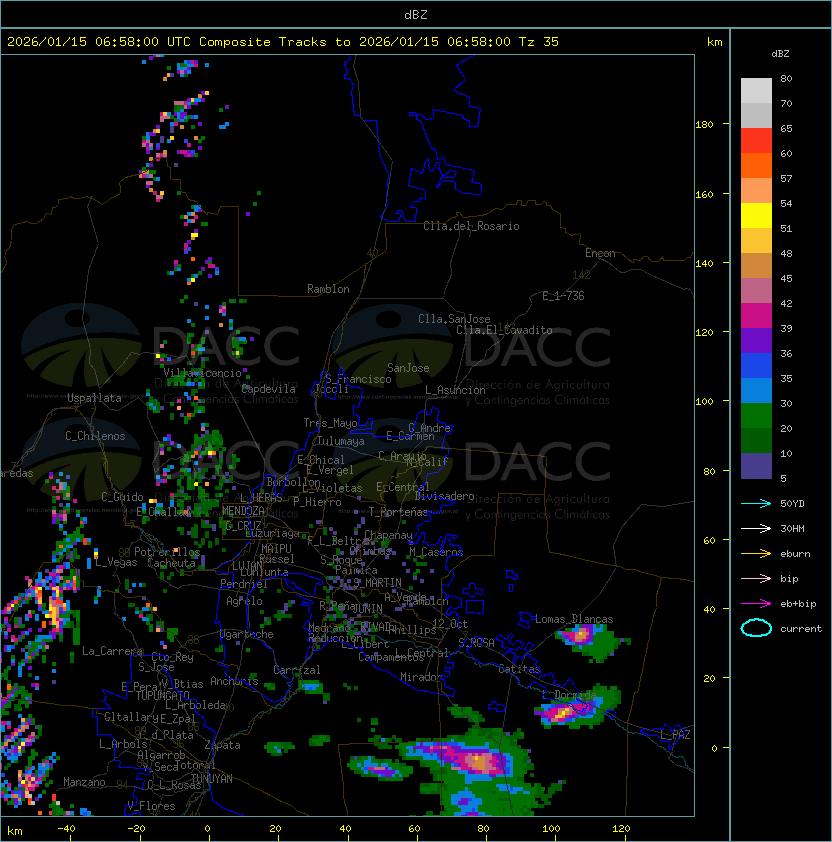The height and width of the screenshot is (842, 832).
Task: Select the slate bottom swatch of dBZ scale
Action: point(756,466)
